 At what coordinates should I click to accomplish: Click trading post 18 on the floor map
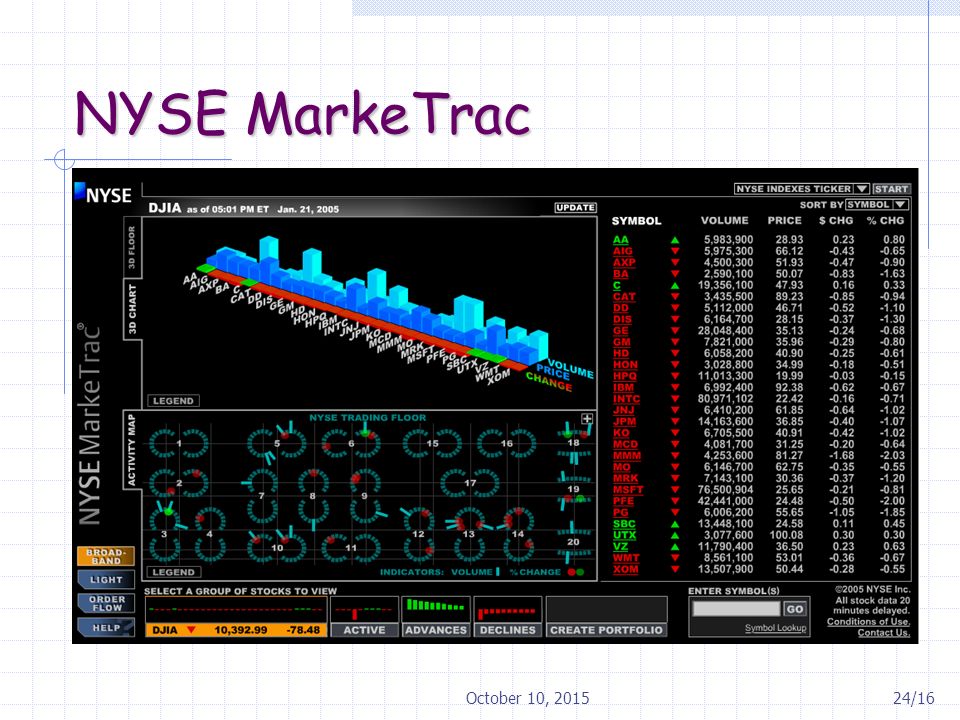[573, 443]
